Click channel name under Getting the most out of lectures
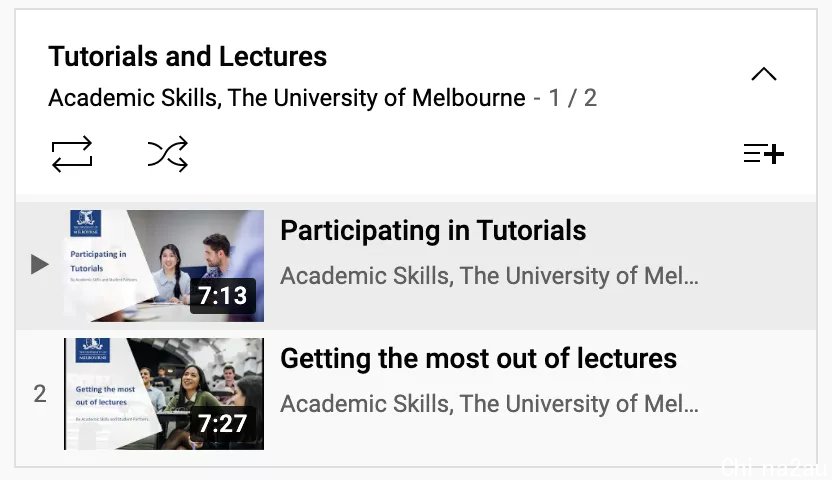The height and width of the screenshot is (480, 832). (489, 404)
